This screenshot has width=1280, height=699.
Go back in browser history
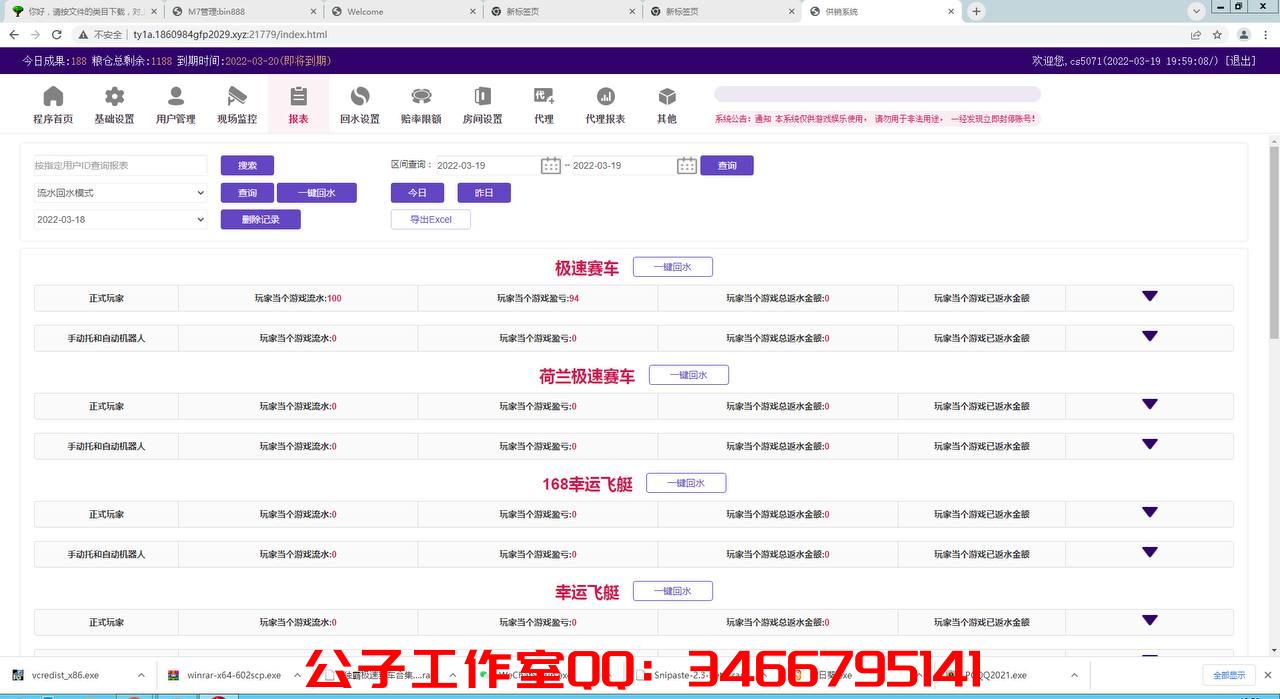pos(14,34)
